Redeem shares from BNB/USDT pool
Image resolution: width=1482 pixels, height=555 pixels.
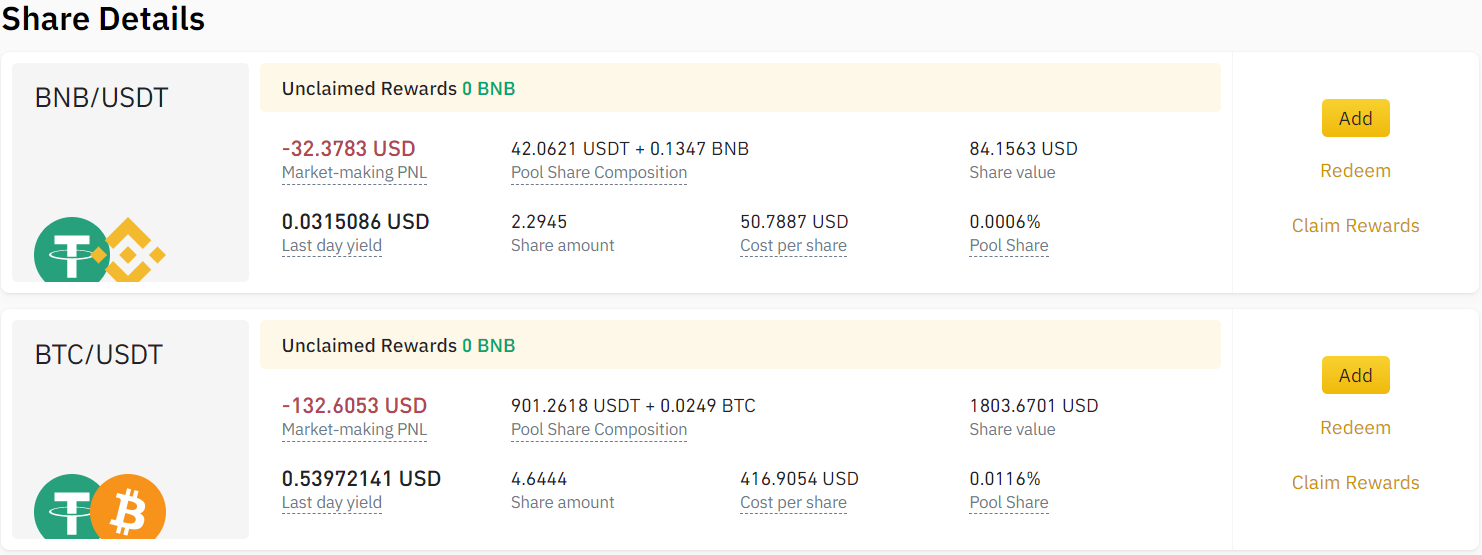pyautogui.click(x=1355, y=171)
